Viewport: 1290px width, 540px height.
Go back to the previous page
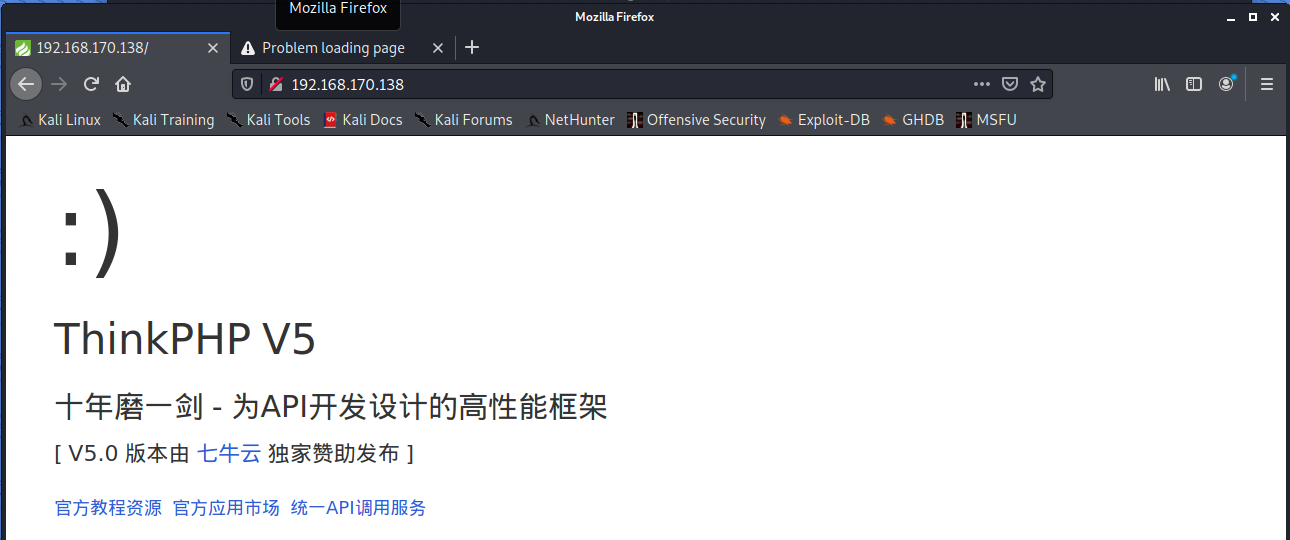[x=26, y=84]
